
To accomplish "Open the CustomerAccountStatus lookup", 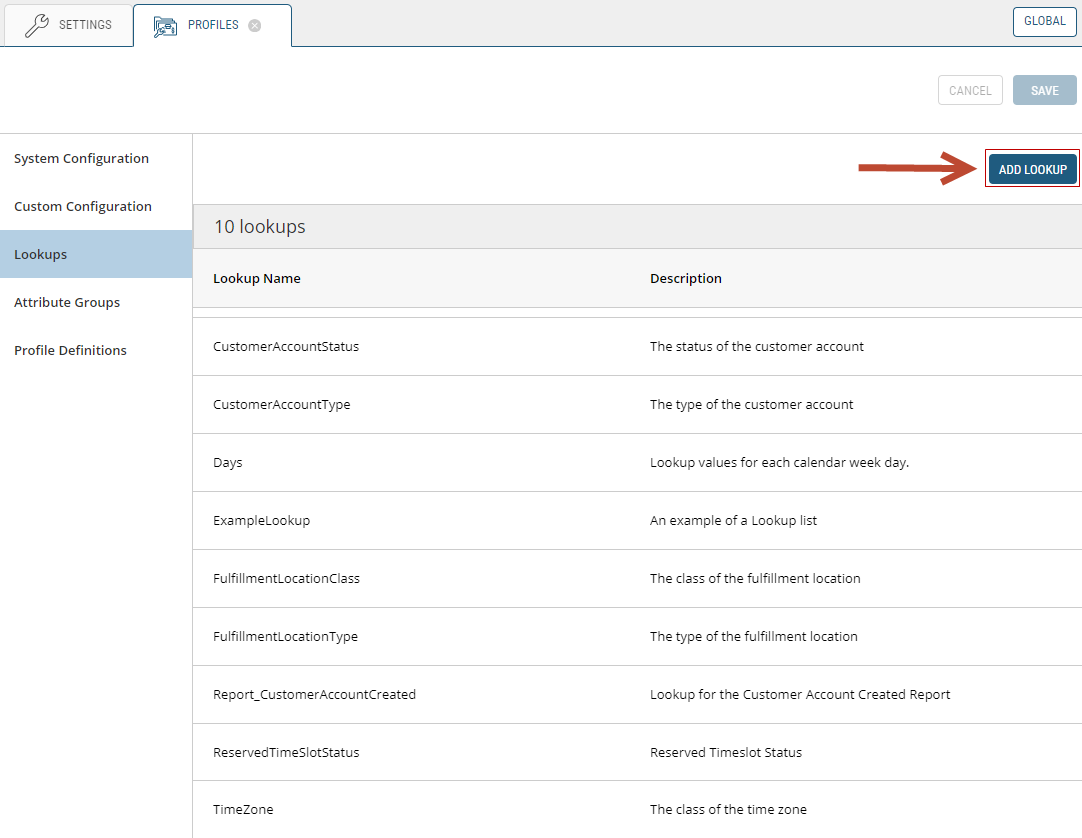I will (x=286, y=346).
